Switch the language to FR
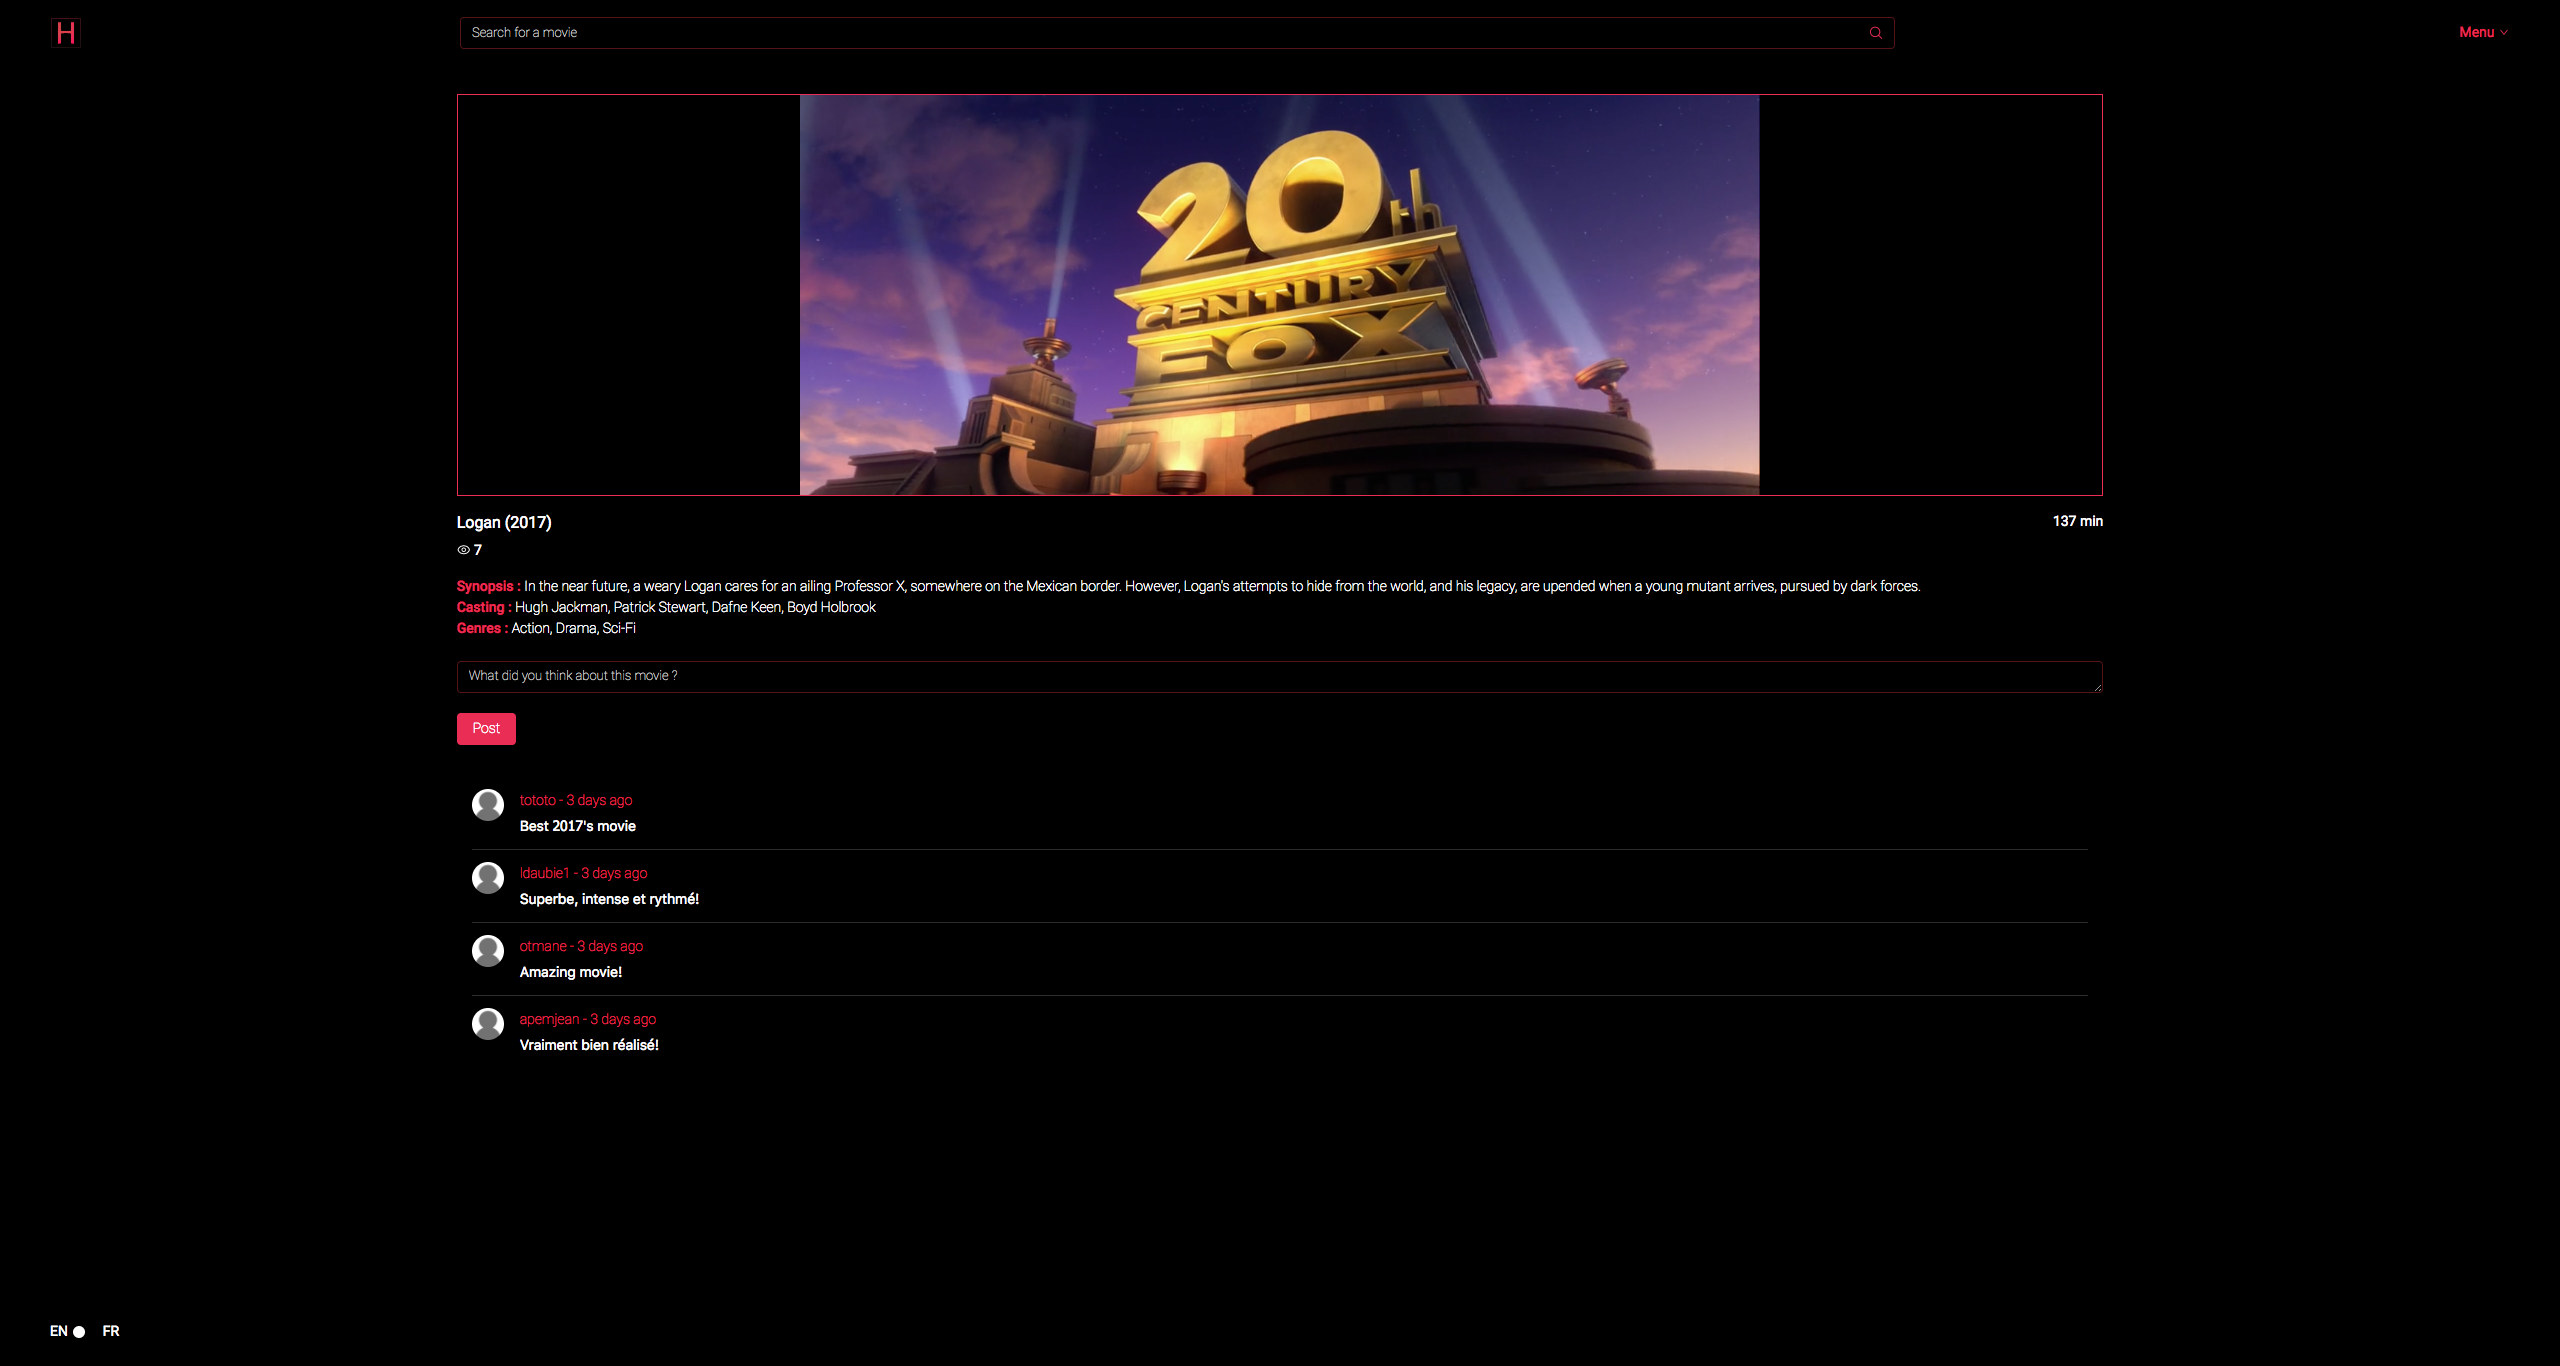Image resolution: width=2560 pixels, height=1366 pixels. pyautogui.click(x=111, y=1331)
